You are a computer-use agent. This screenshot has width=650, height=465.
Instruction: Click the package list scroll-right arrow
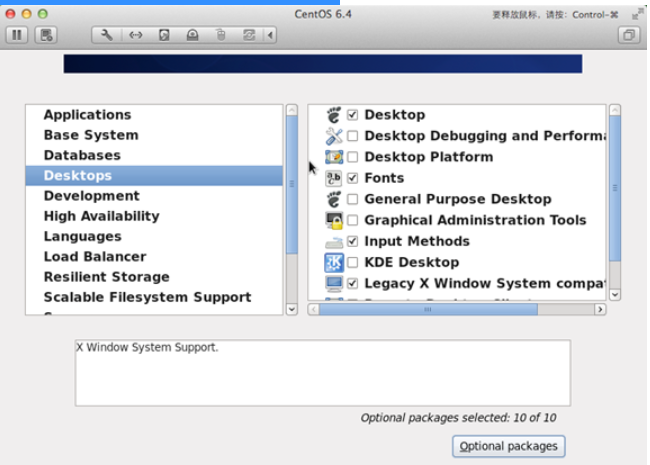600,309
